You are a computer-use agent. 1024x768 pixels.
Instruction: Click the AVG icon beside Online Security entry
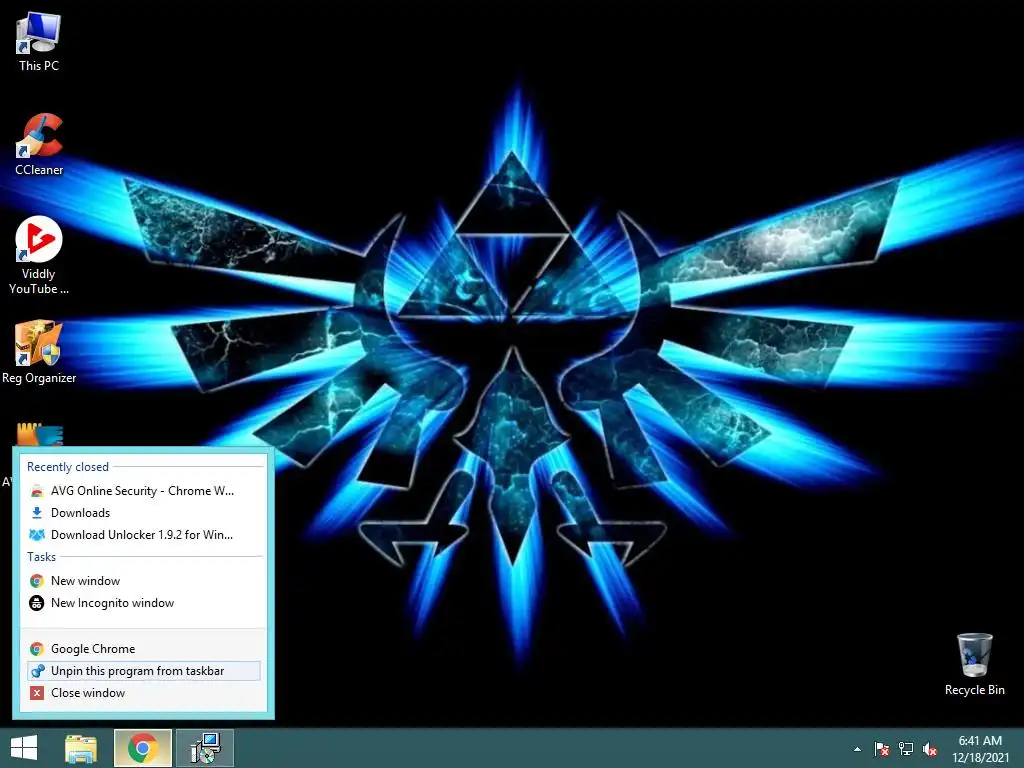point(37,491)
